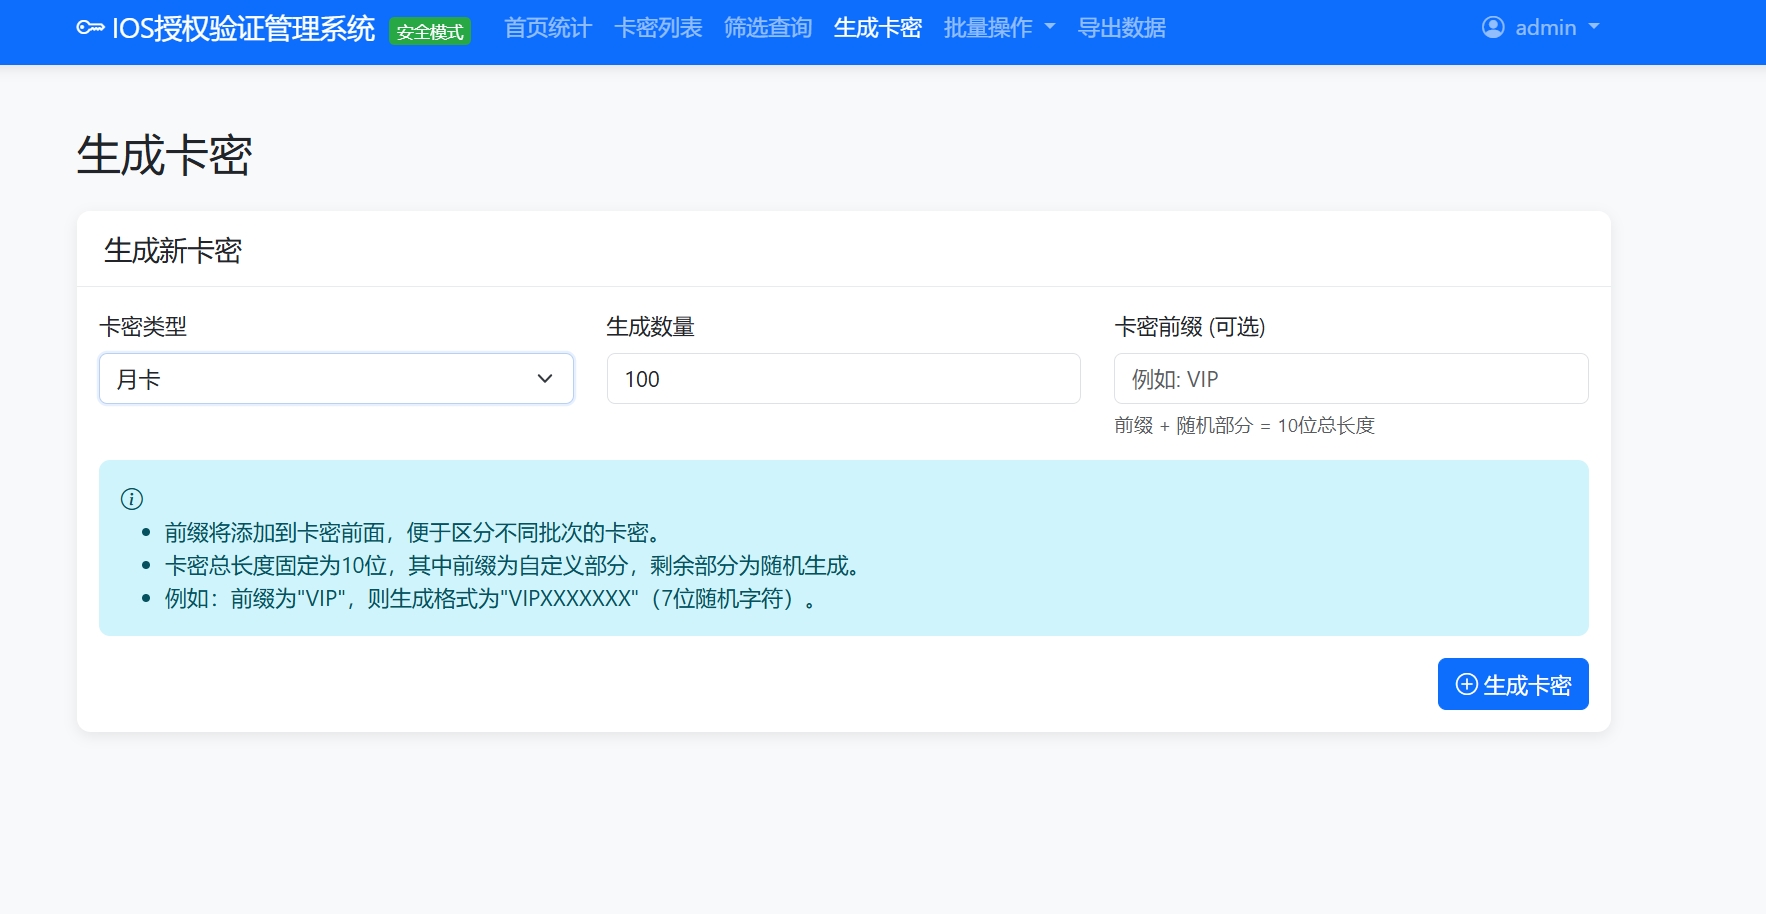The height and width of the screenshot is (914, 1766).
Task: Open the 筛选查询 page
Action: click(x=768, y=28)
